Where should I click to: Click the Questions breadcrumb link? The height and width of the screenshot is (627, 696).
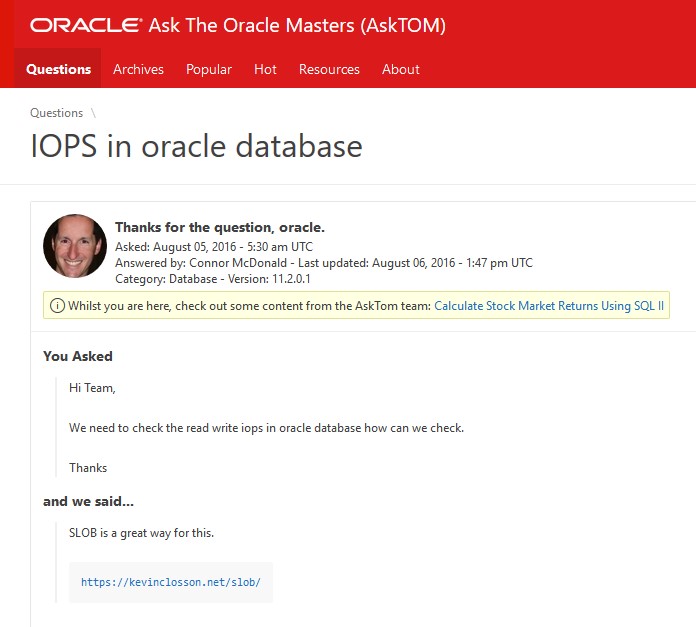56,113
